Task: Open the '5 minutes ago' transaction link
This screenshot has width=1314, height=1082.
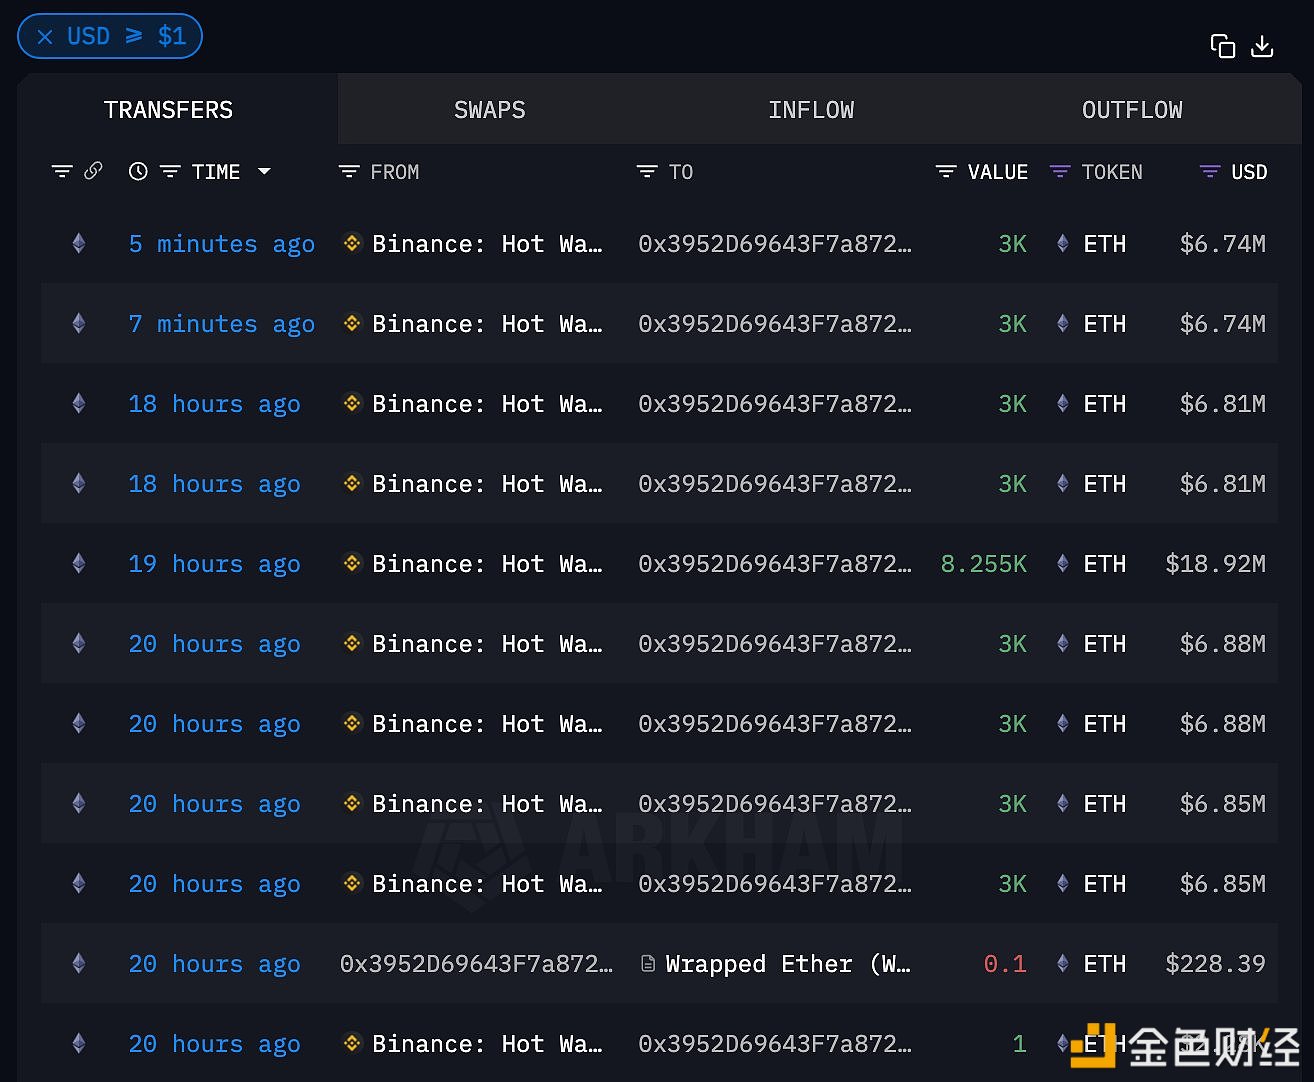Action: [x=221, y=244]
